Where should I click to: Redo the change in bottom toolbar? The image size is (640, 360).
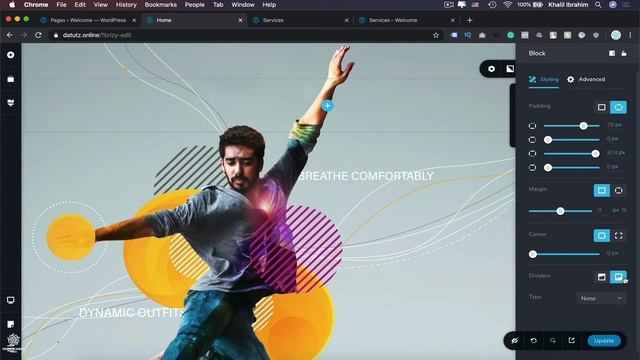pyautogui.click(x=553, y=341)
